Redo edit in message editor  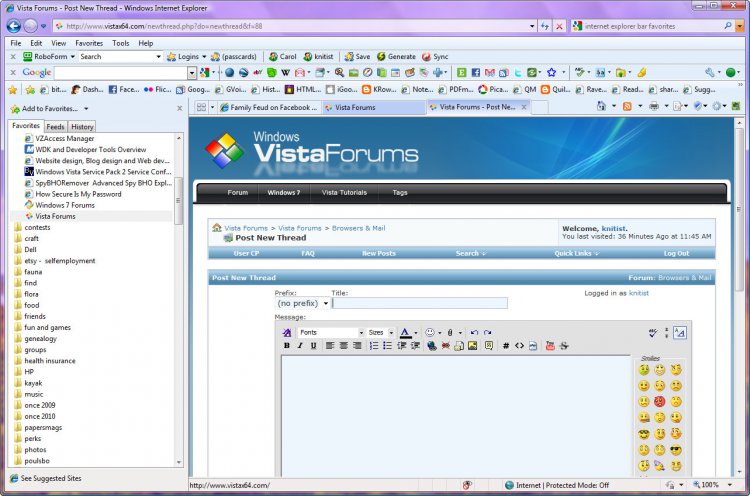point(487,332)
